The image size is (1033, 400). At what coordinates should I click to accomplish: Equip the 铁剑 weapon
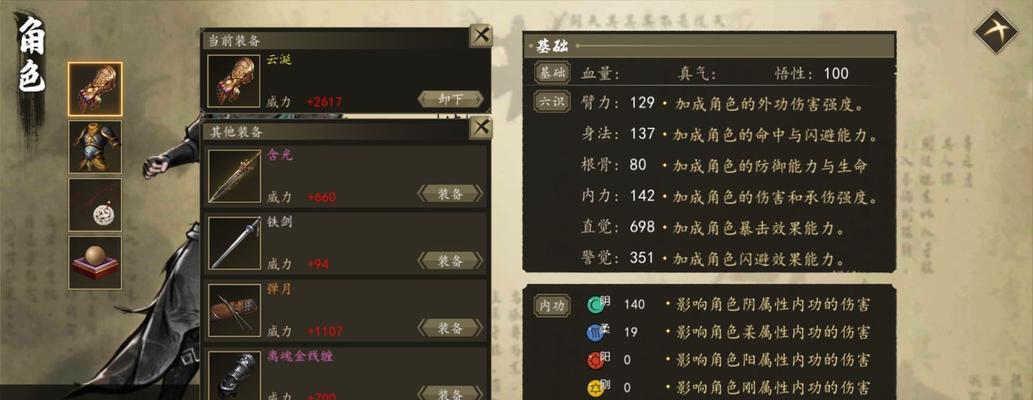click(x=451, y=261)
